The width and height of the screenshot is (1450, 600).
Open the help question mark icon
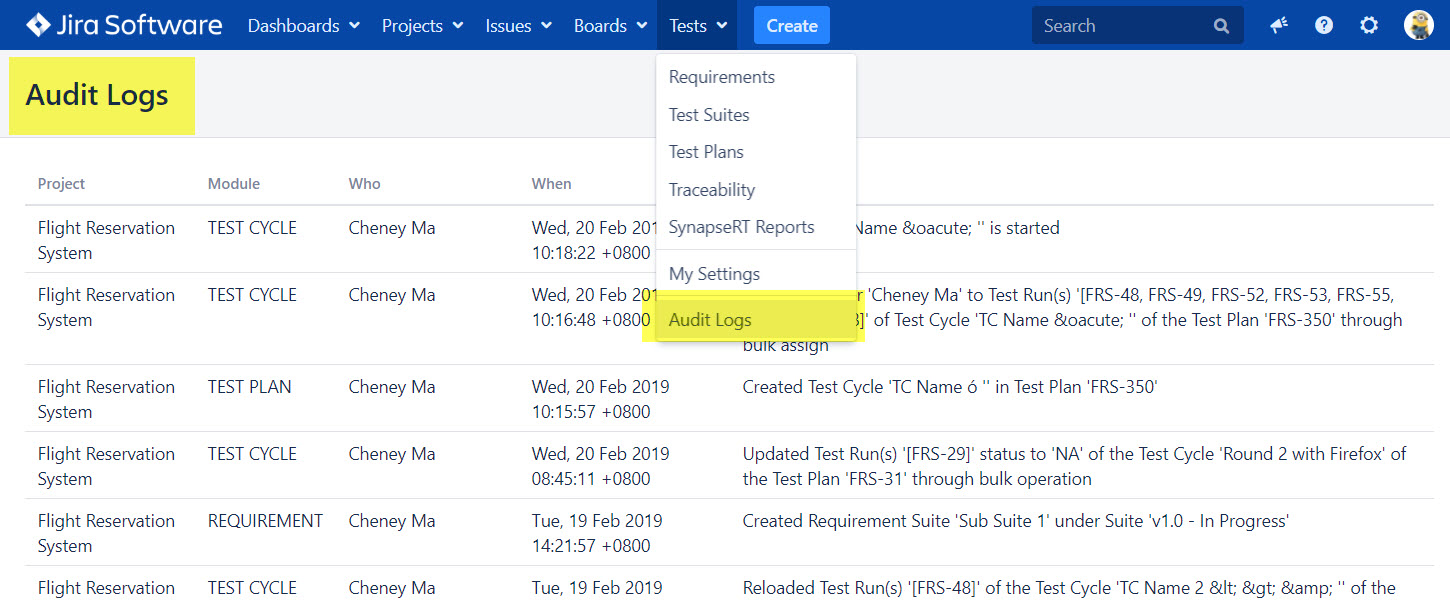(x=1324, y=26)
